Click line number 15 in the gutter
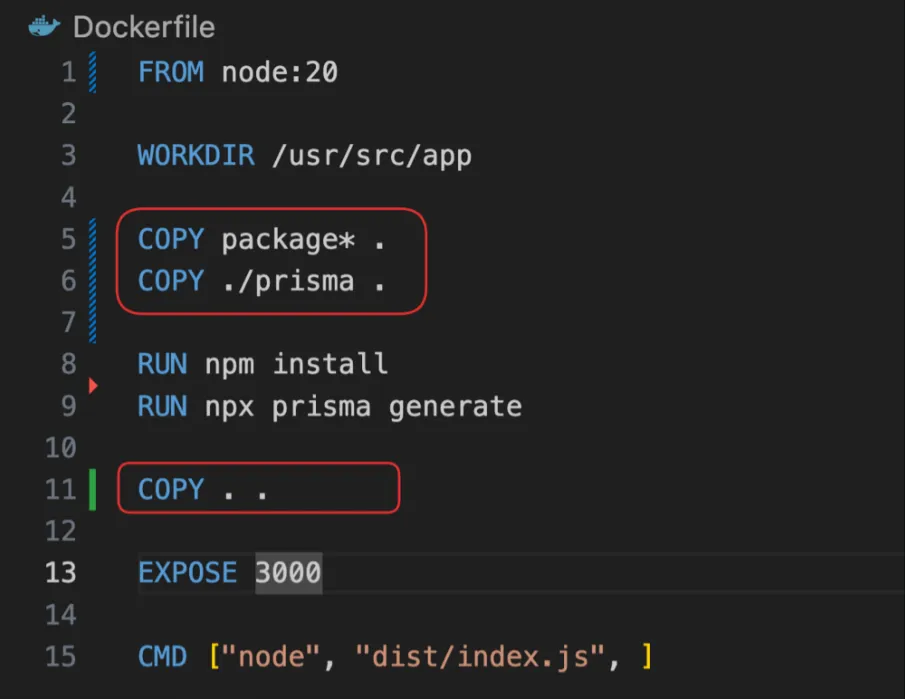 pyautogui.click(x=61, y=657)
